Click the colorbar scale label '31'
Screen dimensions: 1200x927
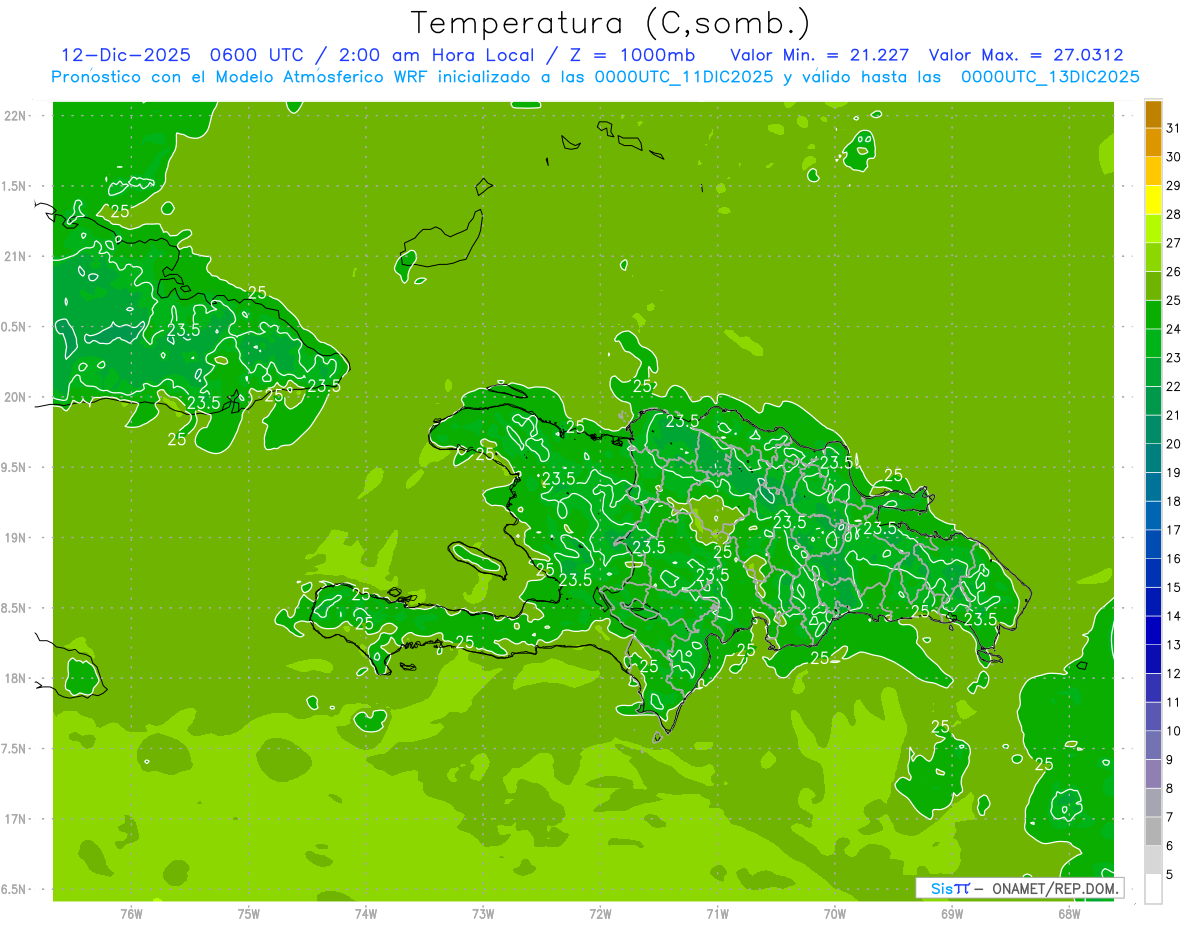pyautogui.click(x=1174, y=128)
